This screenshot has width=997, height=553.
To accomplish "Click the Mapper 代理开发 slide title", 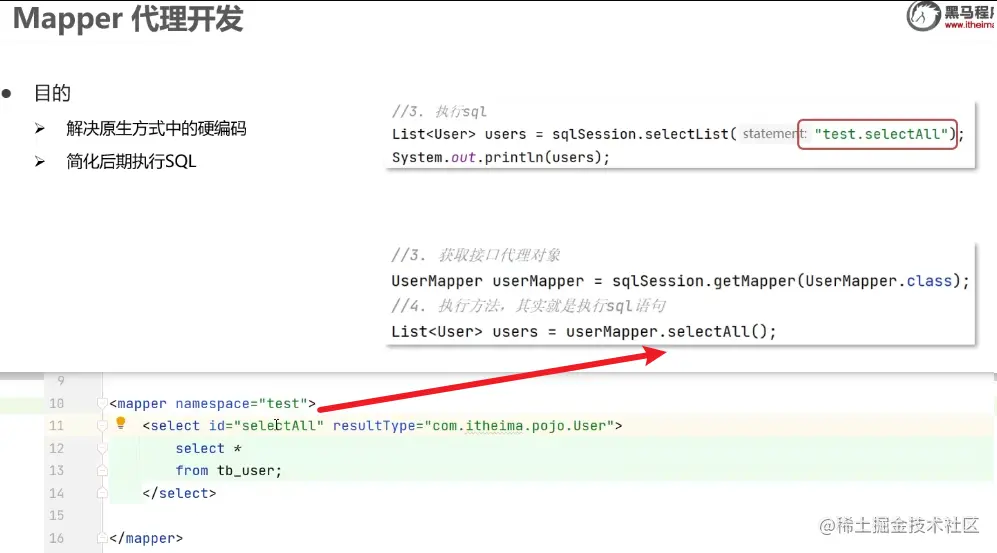I will click(128, 18).
